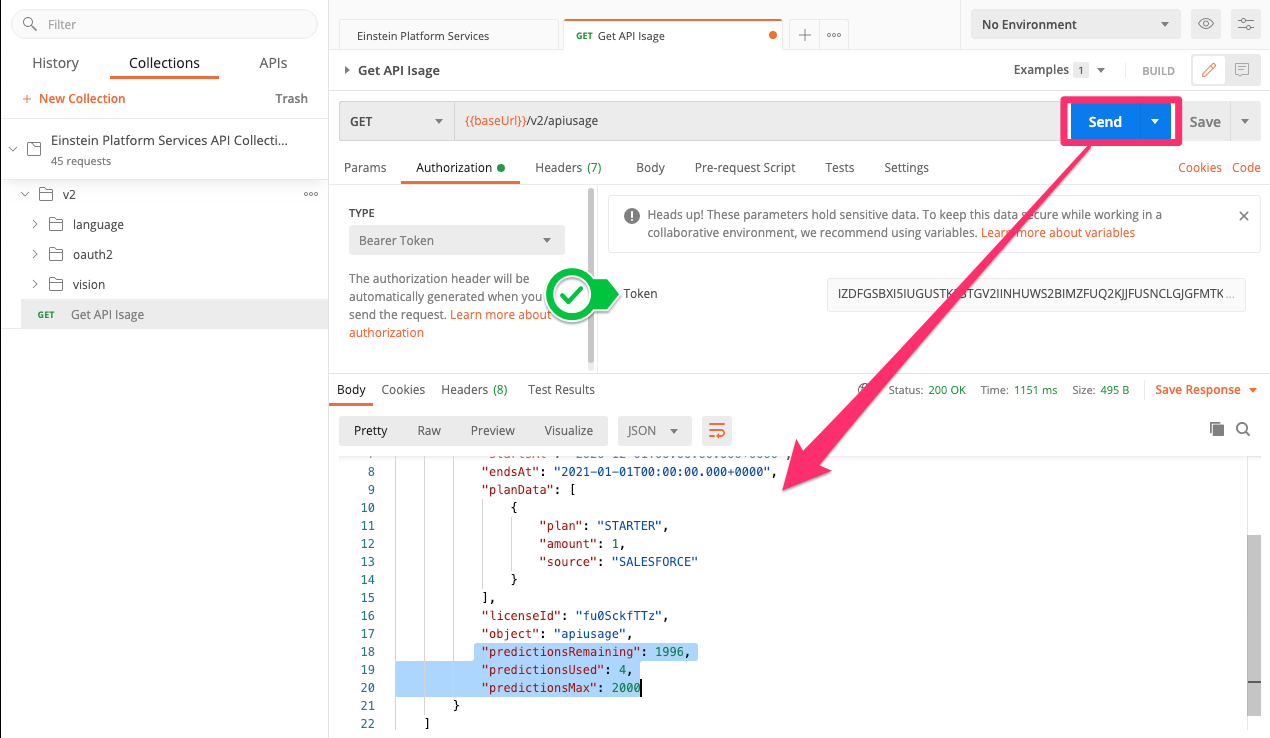Select the Preview response view
1270x738 pixels.
492,431
